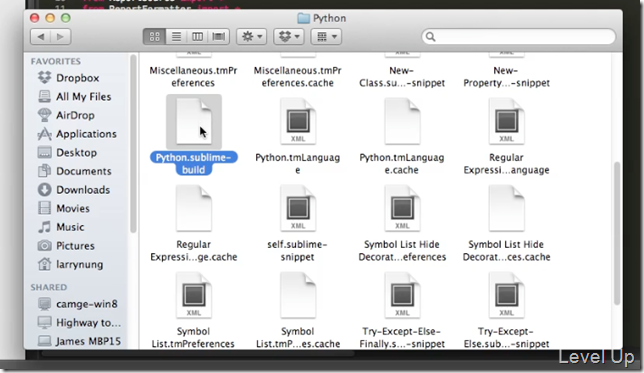Select Try-Except-Else-Finally.s...-snippet file icon
This screenshot has width=644, height=373.
tap(402, 296)
